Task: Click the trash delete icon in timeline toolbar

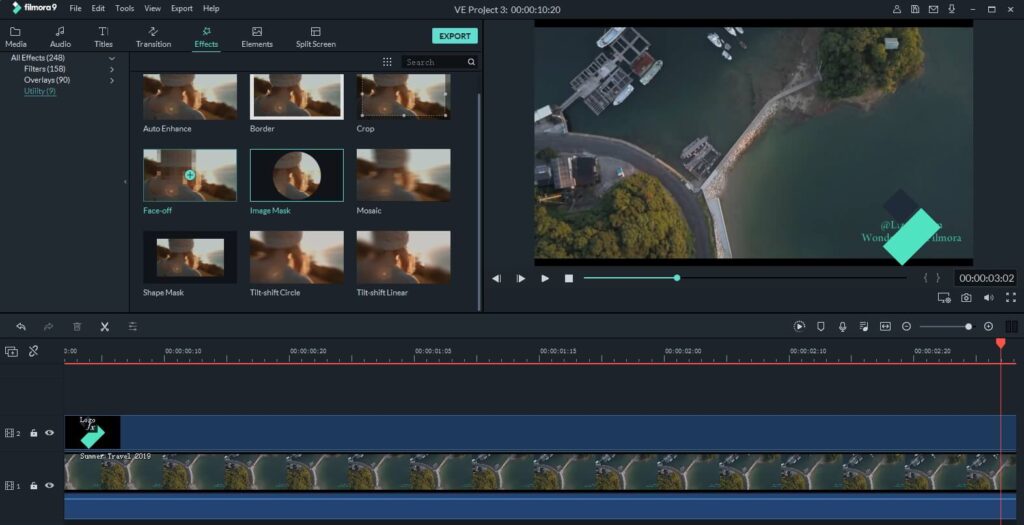Action: (x=77, y=327)
